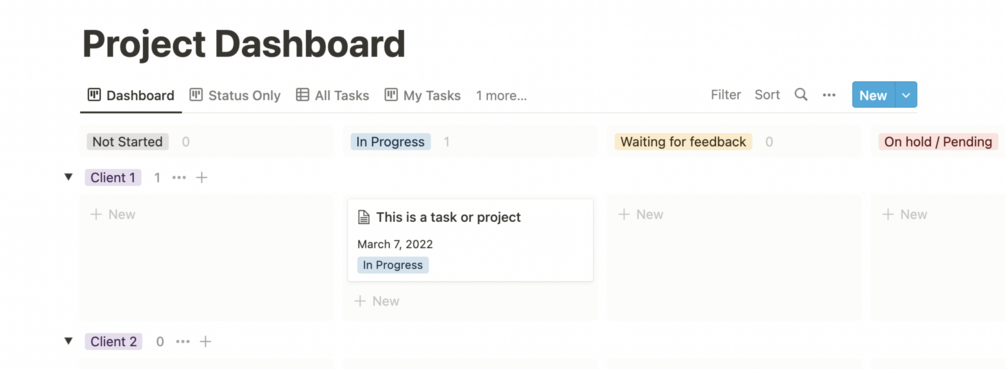Open Client 2 group ellipsis menu
The image size is (1005, 369).
183,341
